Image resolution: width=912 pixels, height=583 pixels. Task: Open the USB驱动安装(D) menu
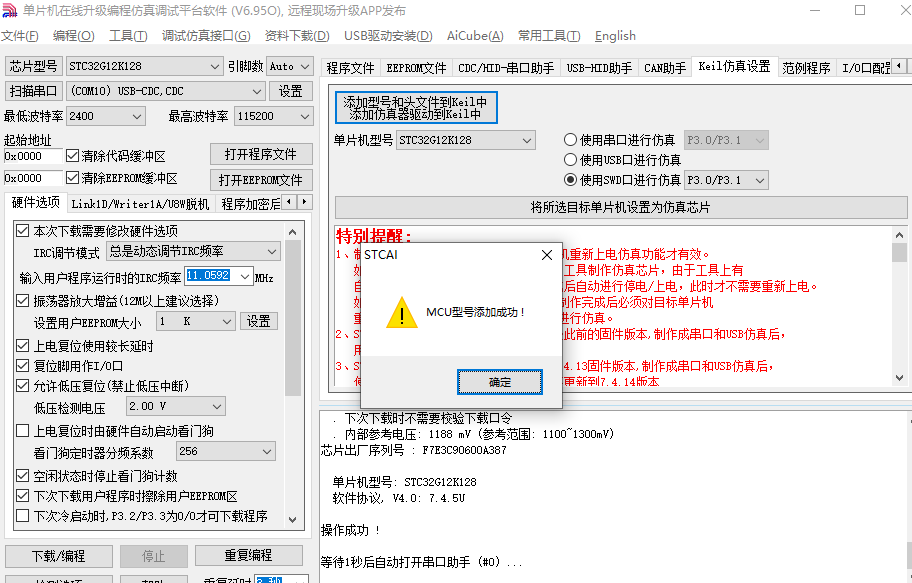pos(388,36)
